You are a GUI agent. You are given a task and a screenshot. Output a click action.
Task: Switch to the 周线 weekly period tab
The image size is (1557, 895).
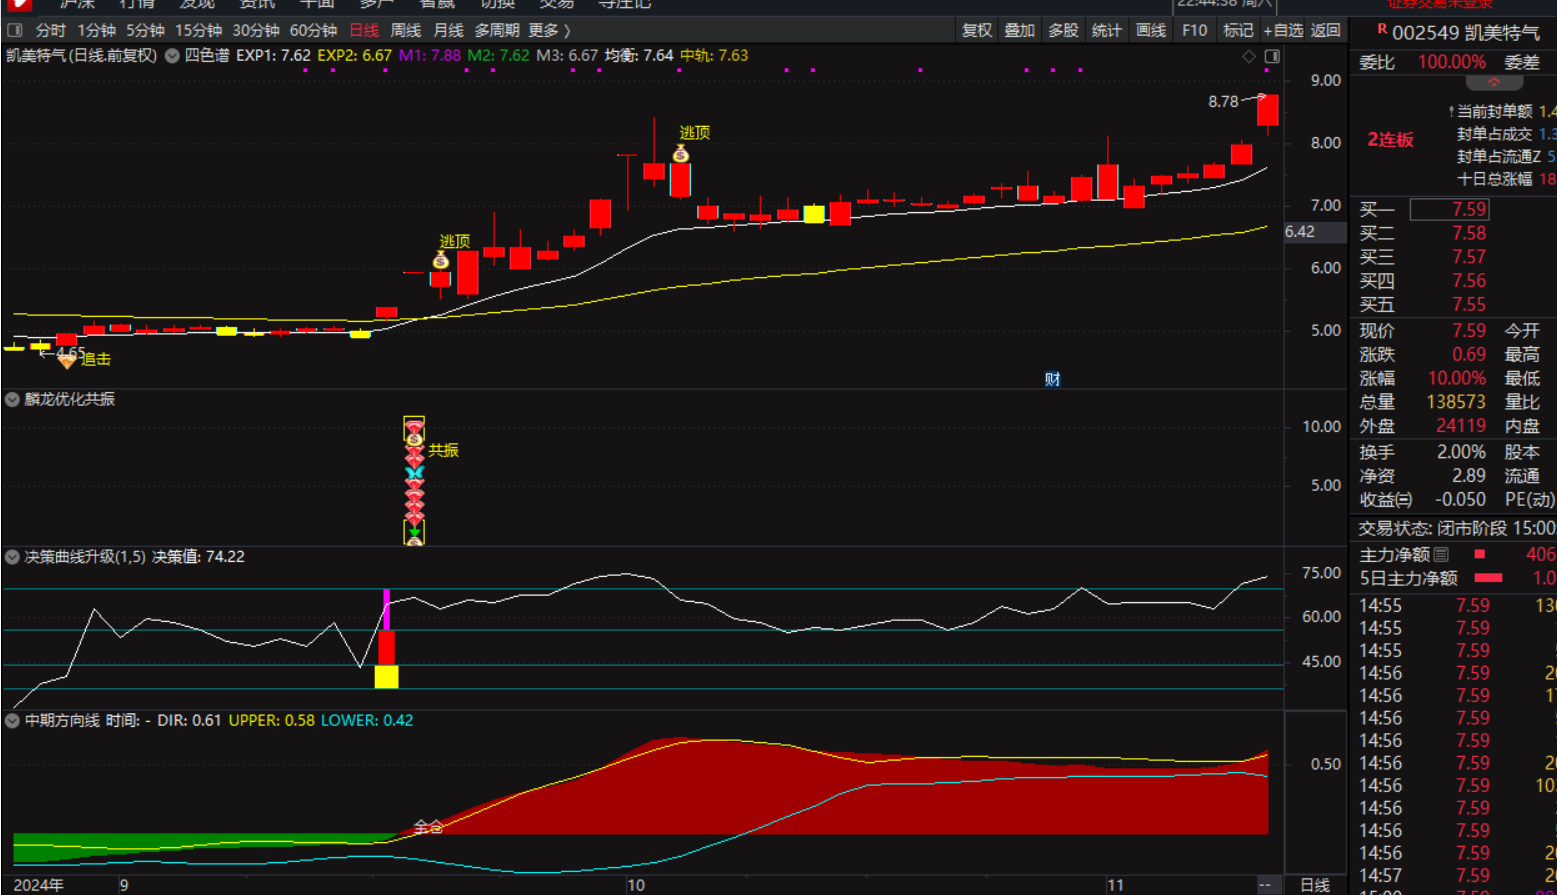point(405,31)
